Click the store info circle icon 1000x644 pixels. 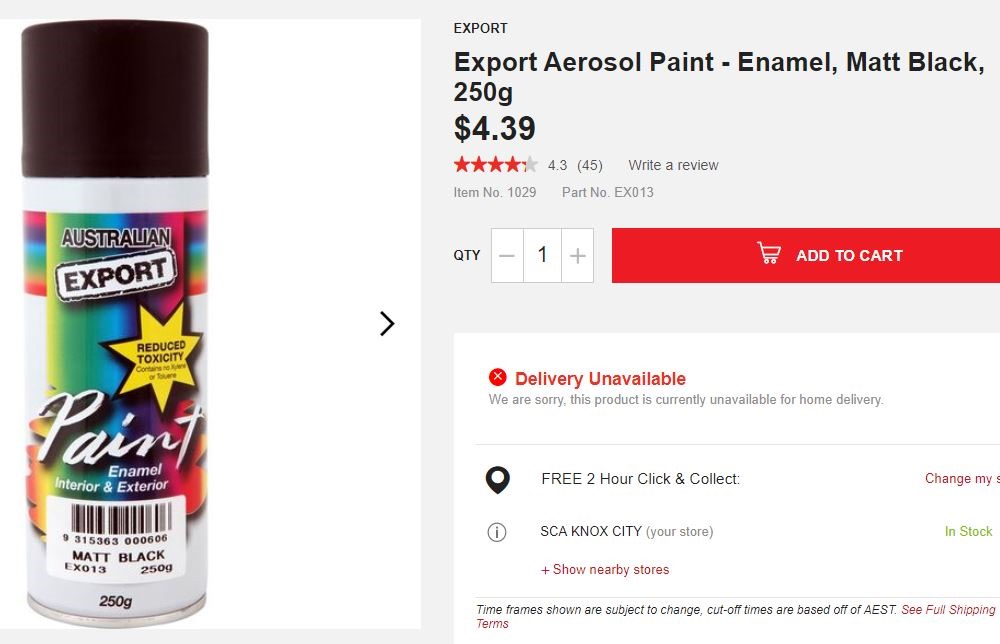[497, 532]
